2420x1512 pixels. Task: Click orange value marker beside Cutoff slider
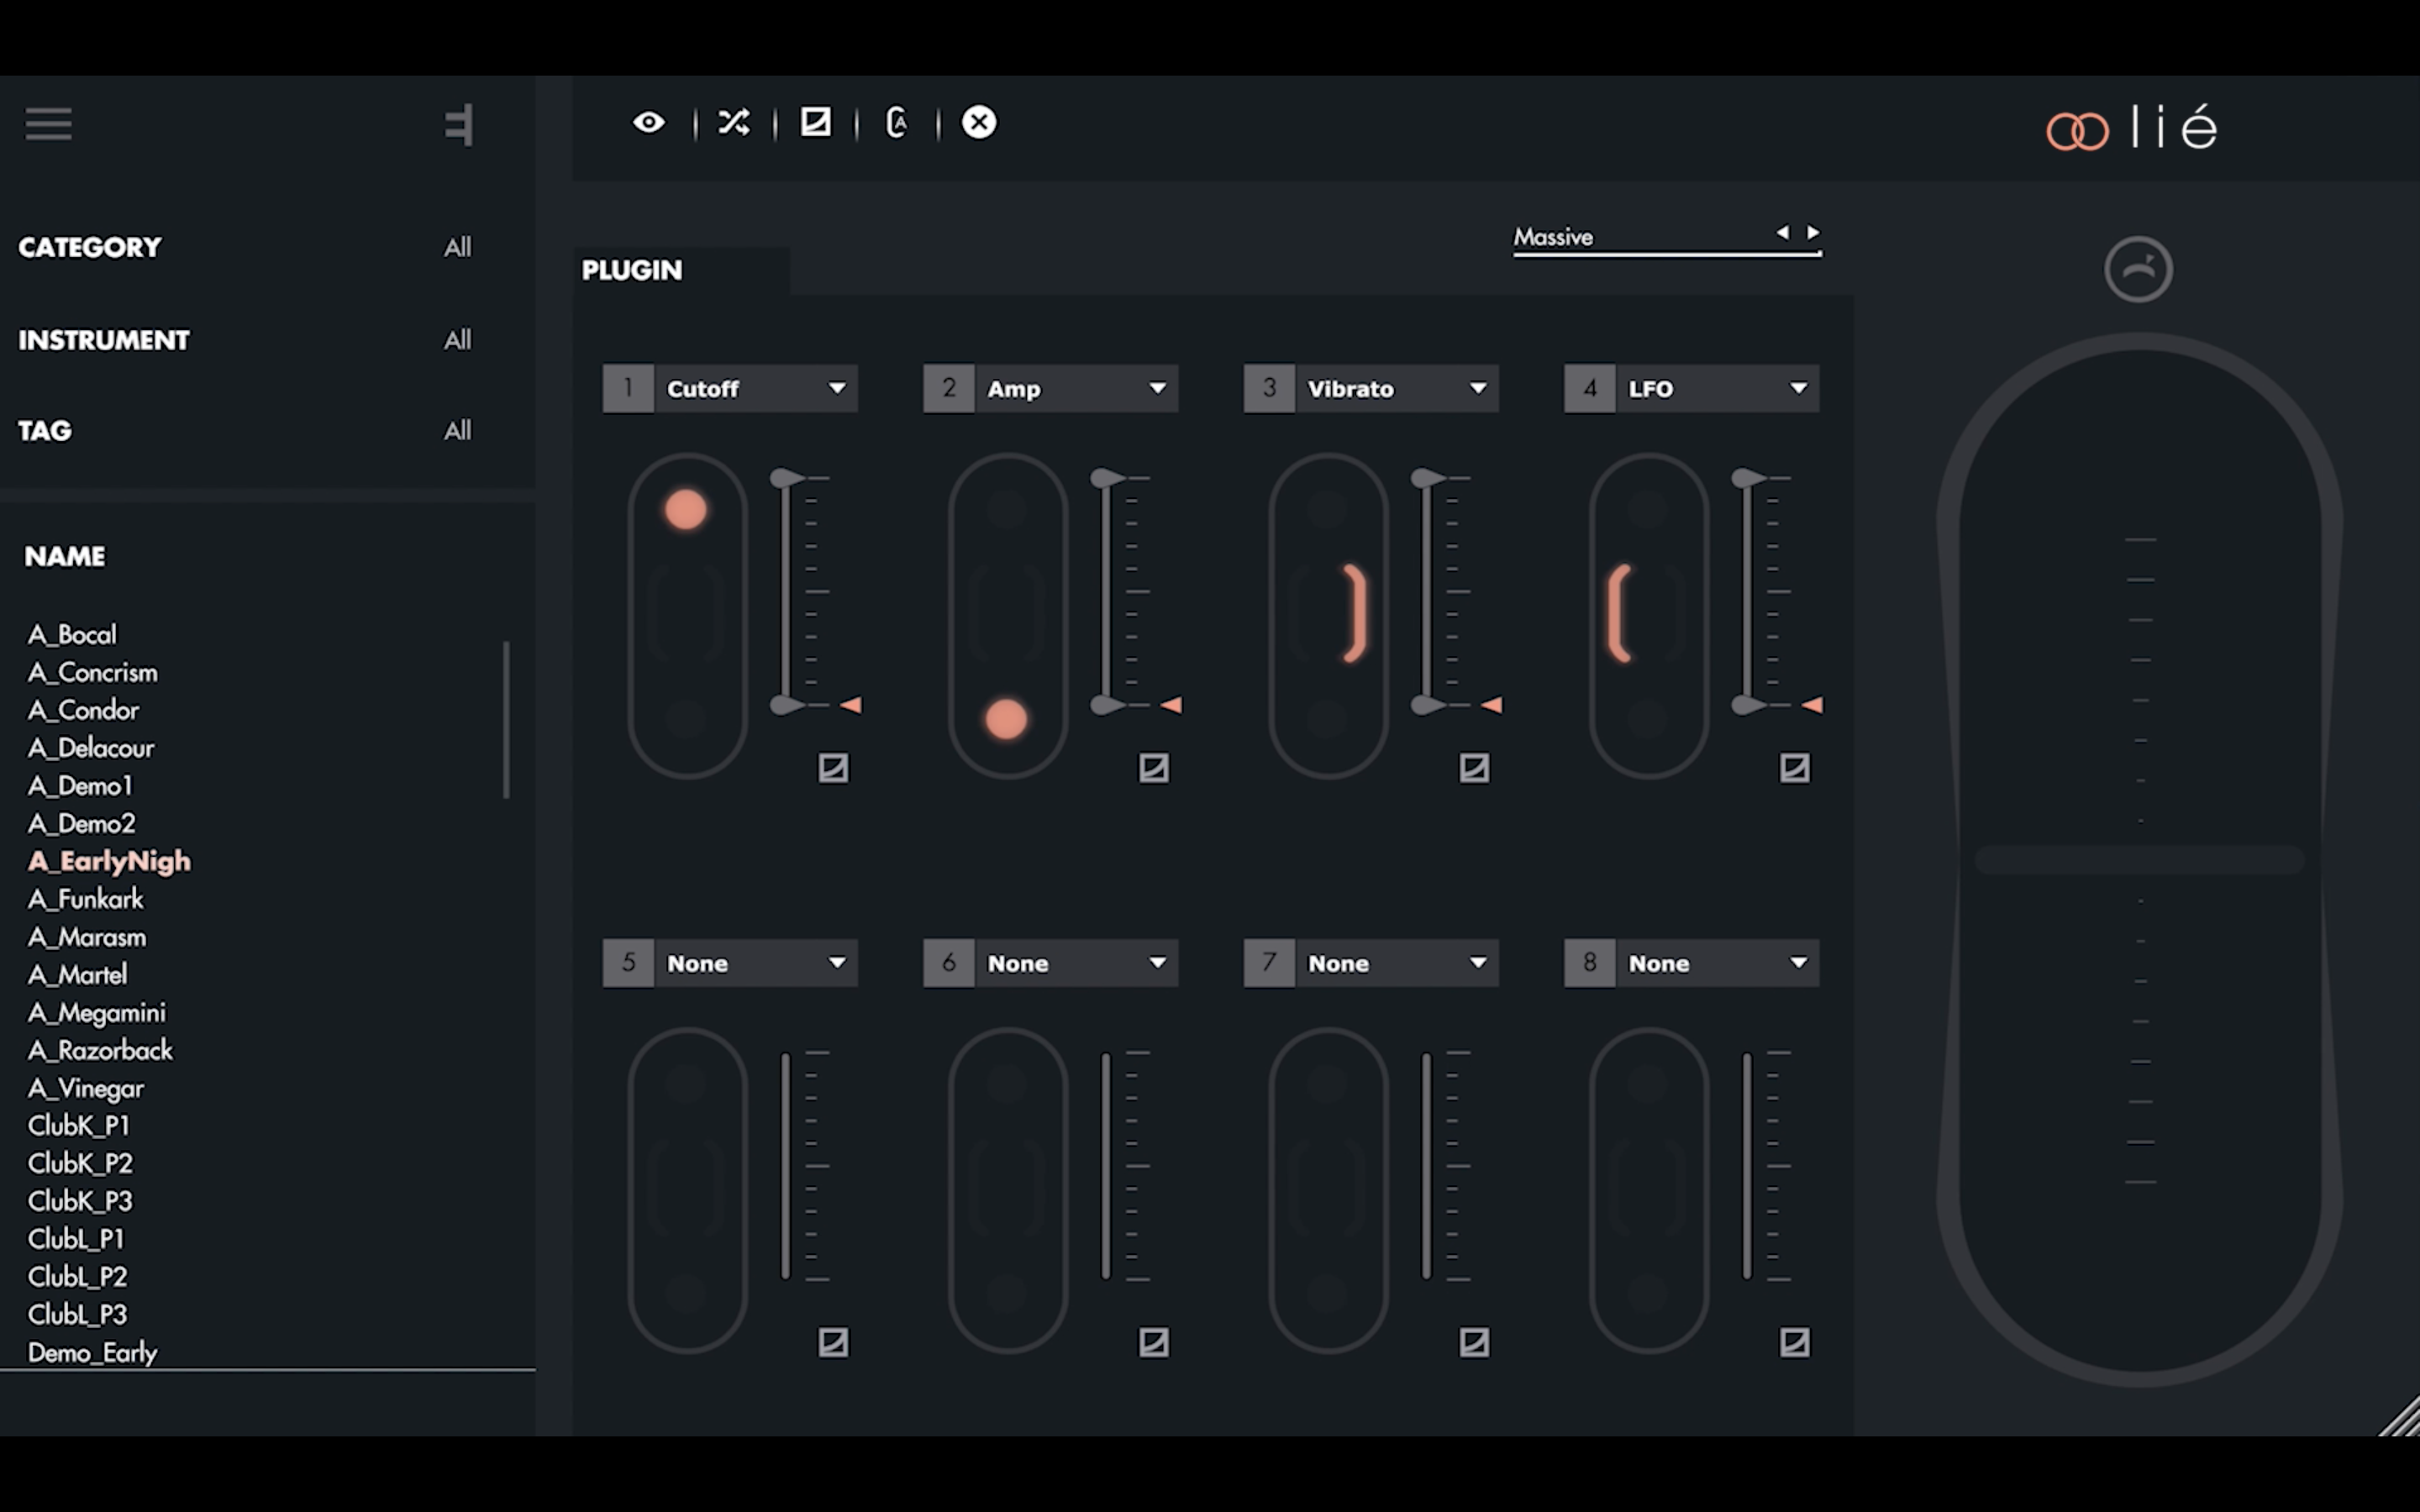851,705
